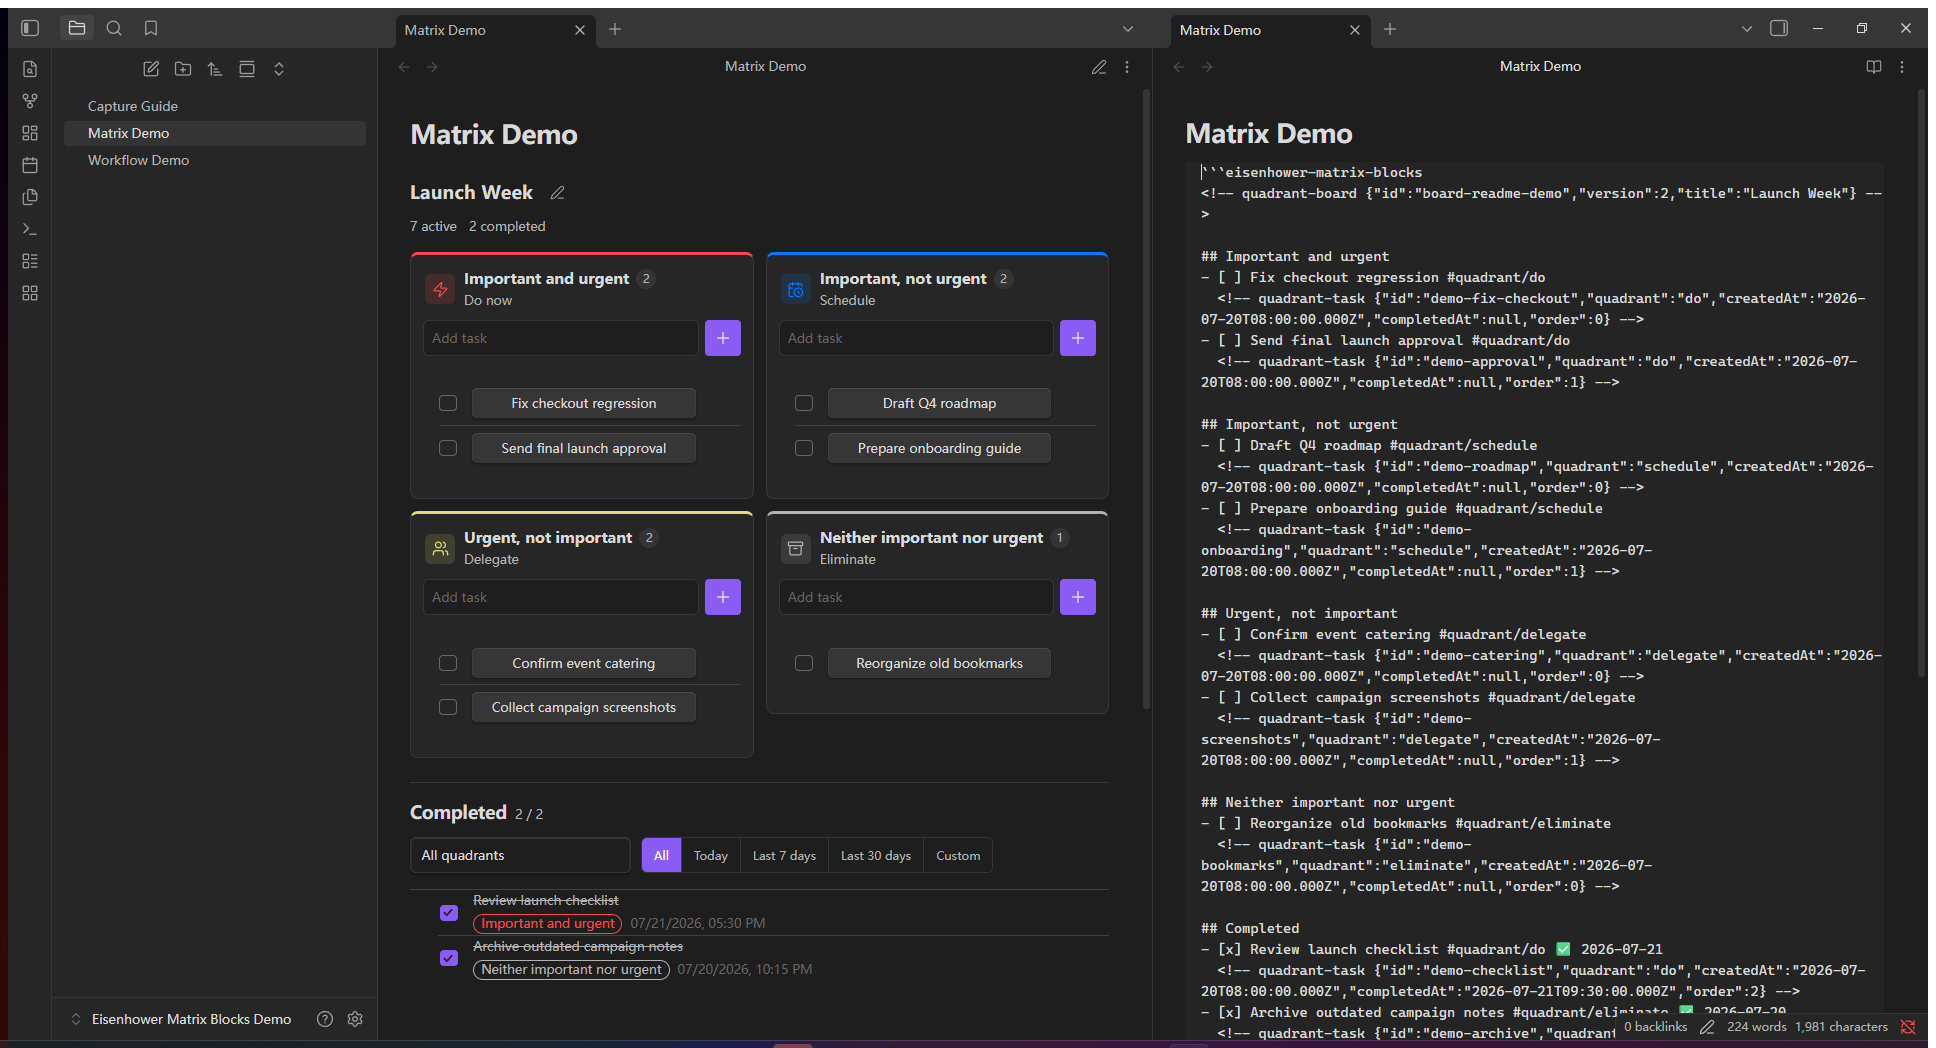
Task: Open Capture Guide note in file list
Action: (x=215, y=106)
